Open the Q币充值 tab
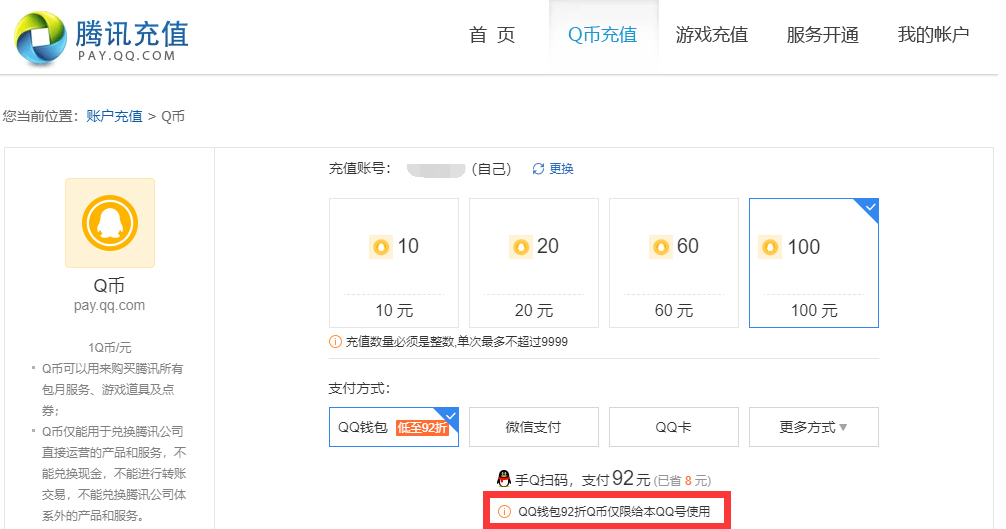The height and width of the screenshot is (529, 1006). pos(602,35)
